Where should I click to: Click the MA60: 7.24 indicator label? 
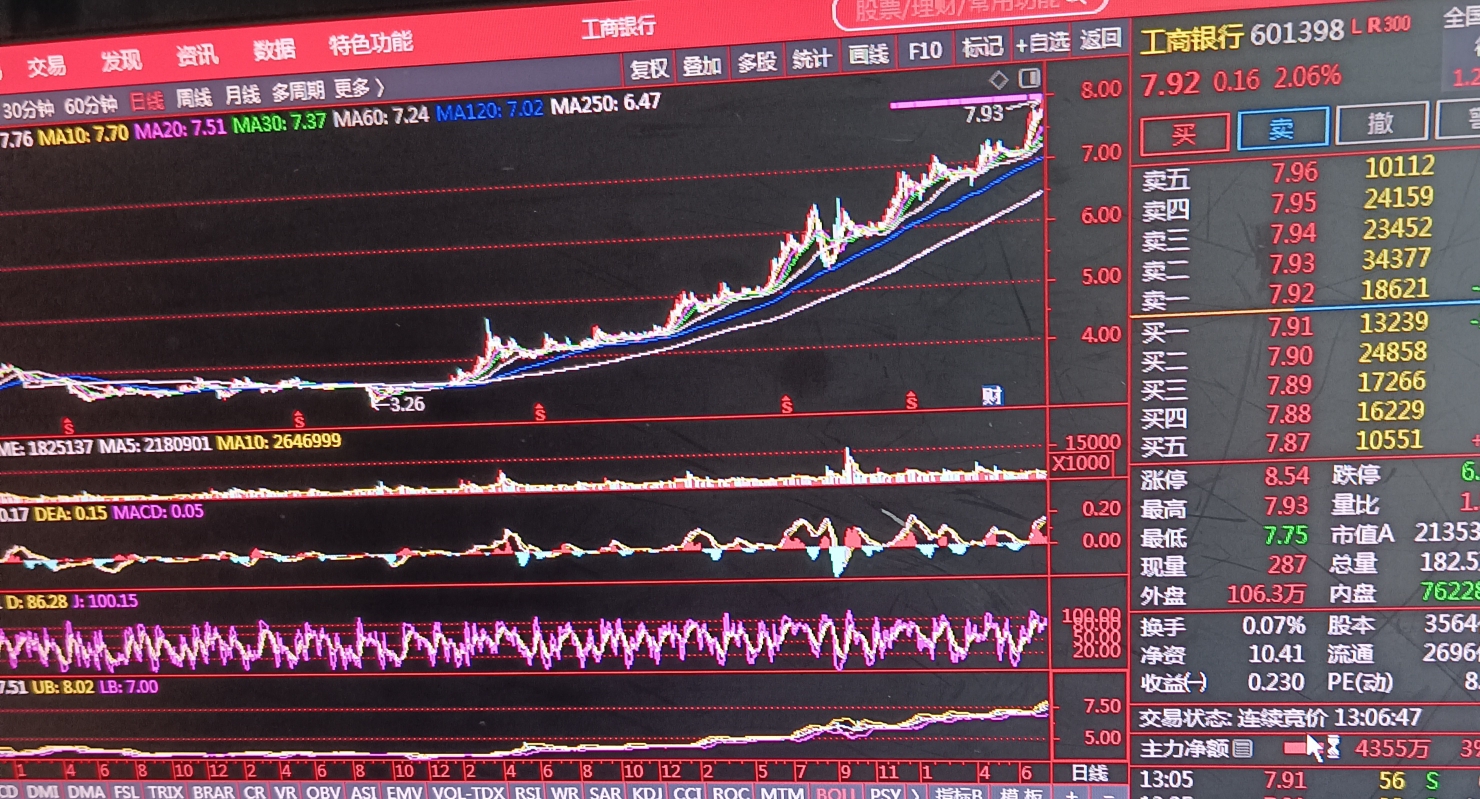(381, 116)
